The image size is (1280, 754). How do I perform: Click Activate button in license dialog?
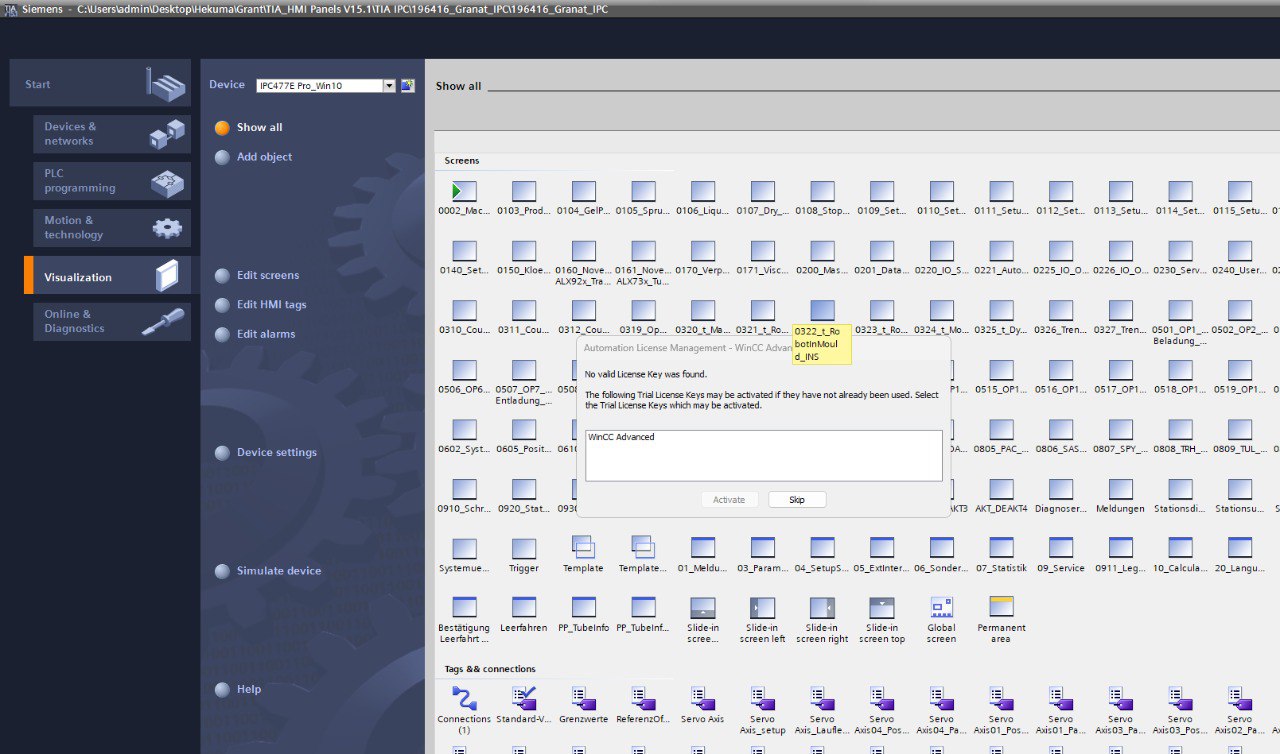pos(729,500)
